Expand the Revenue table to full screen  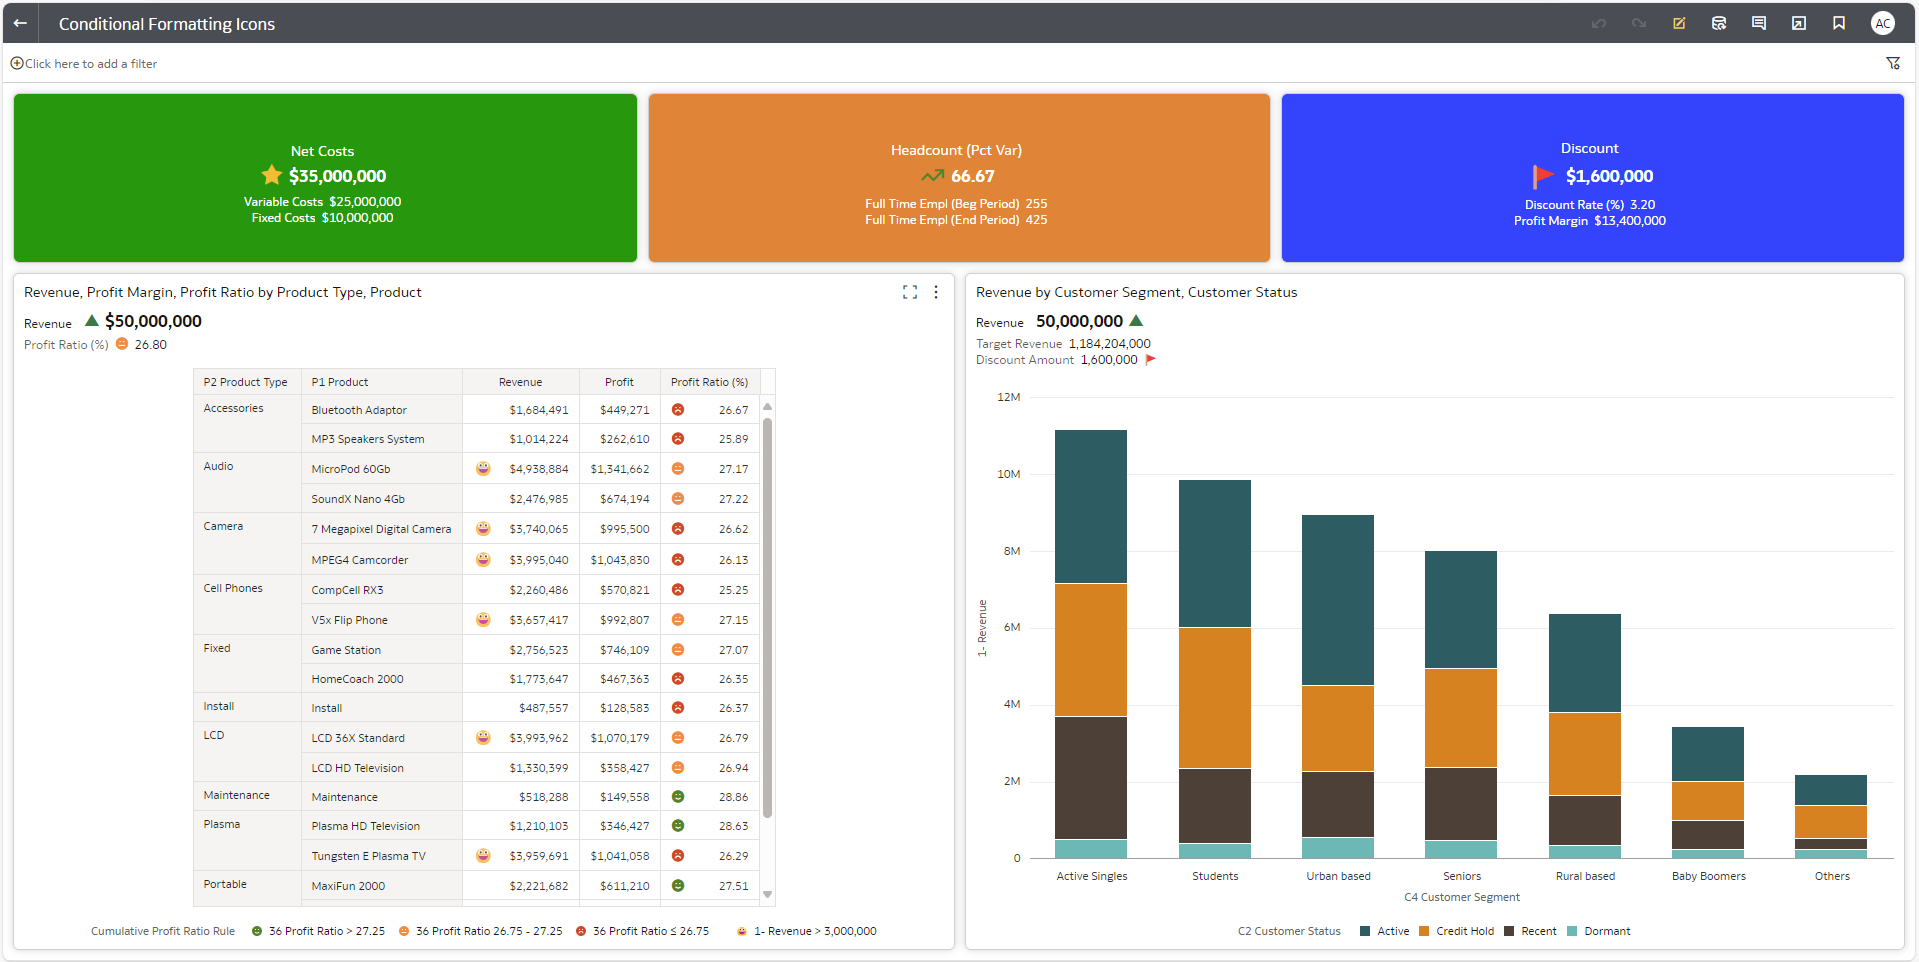[909, 292]
